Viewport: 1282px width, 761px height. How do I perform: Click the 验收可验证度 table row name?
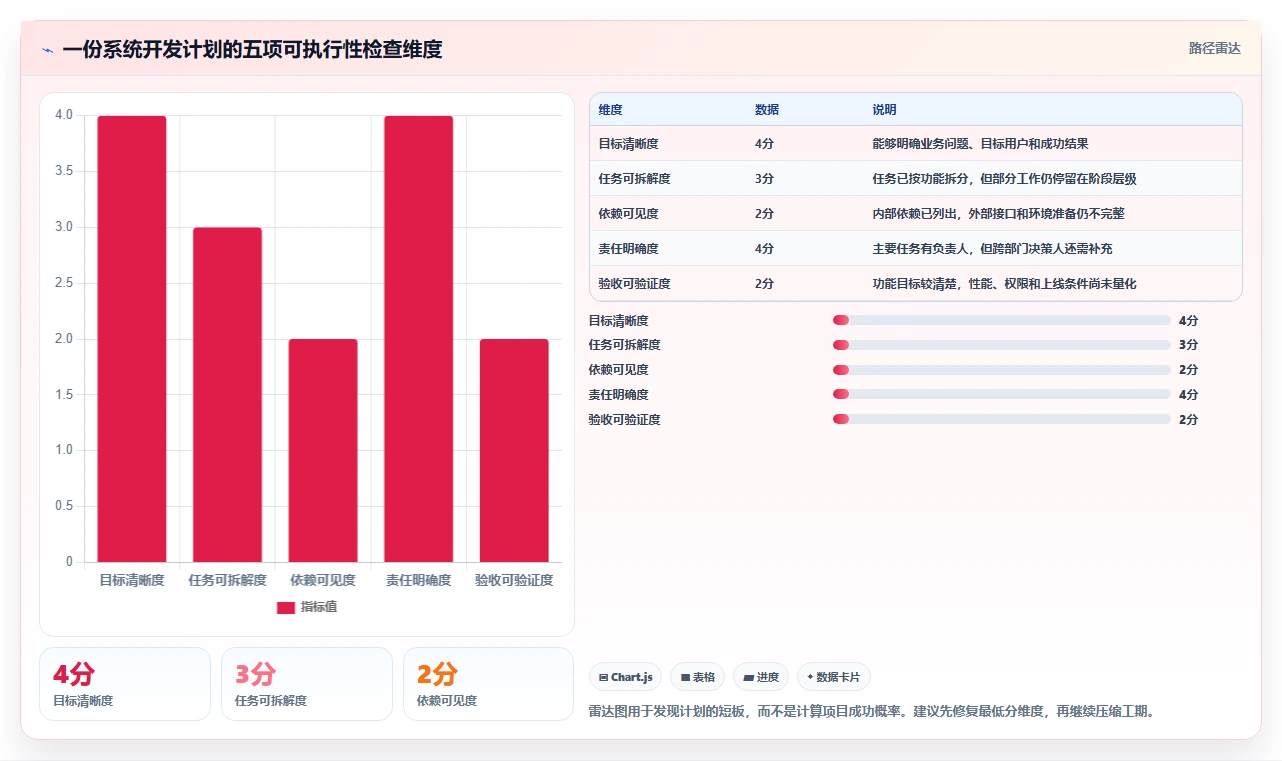pos(634,284)
